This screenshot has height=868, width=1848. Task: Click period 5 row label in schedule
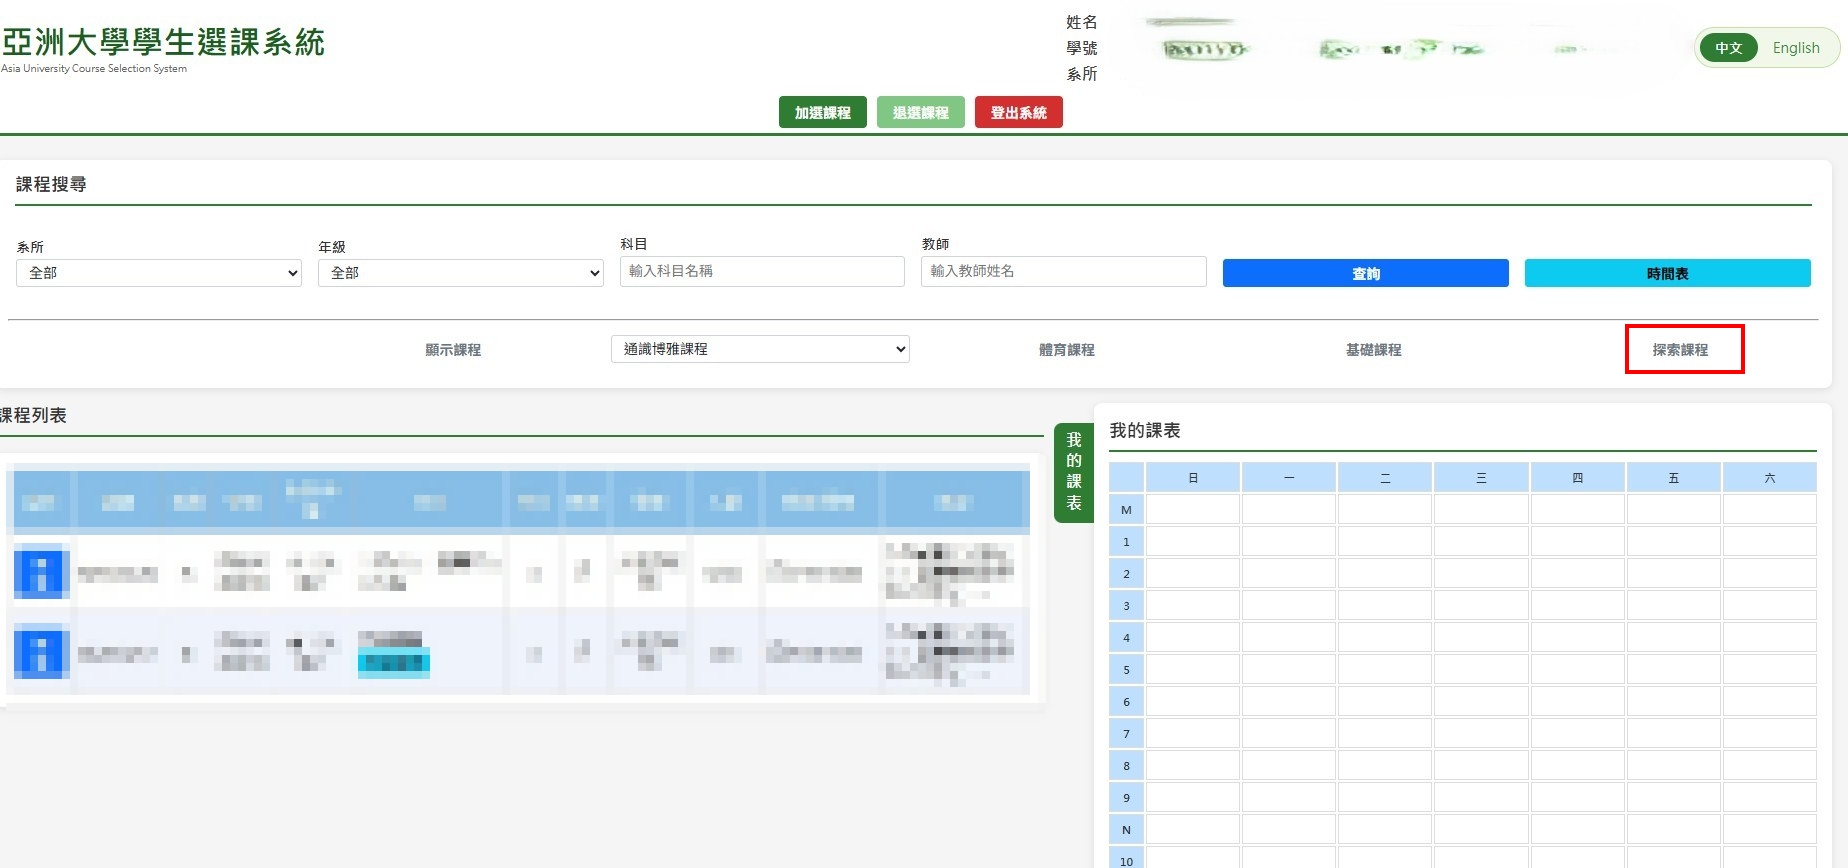(x=1126, y=670)
